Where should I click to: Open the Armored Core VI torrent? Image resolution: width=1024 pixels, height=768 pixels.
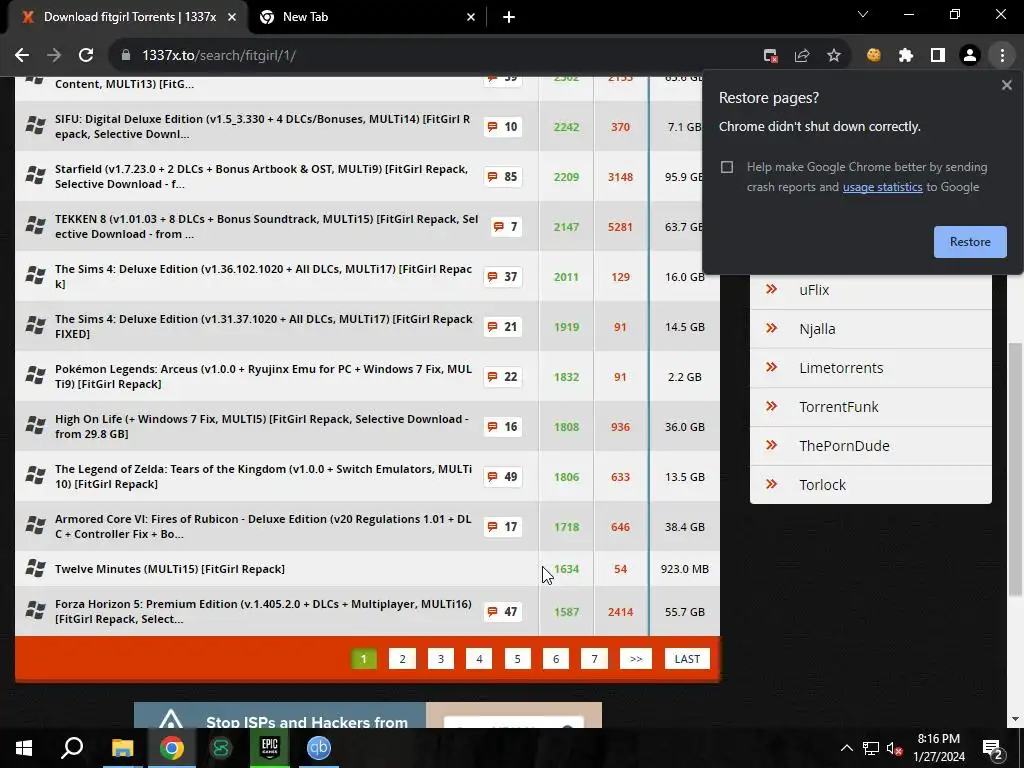coord(263,526)
